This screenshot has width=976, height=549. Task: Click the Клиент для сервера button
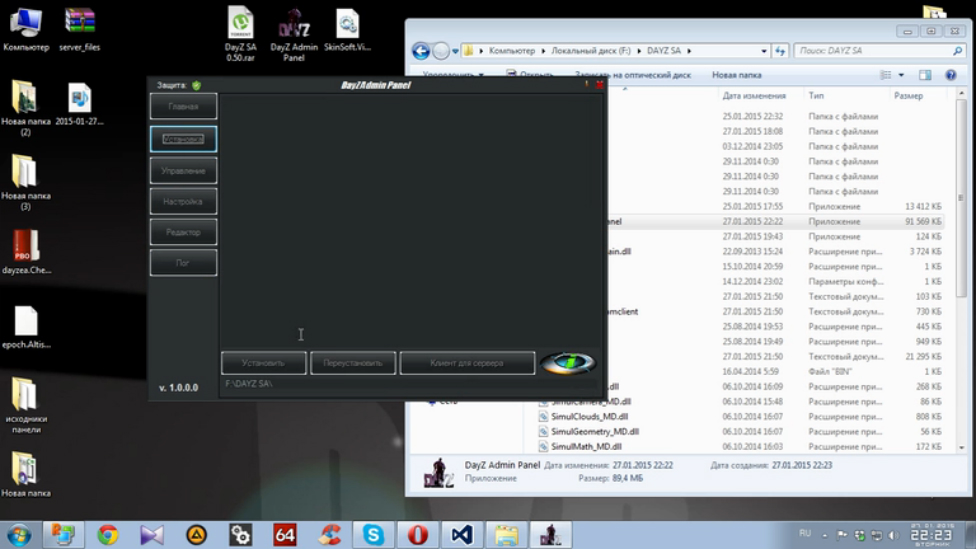pyautogui.click(x=467, y=363)
